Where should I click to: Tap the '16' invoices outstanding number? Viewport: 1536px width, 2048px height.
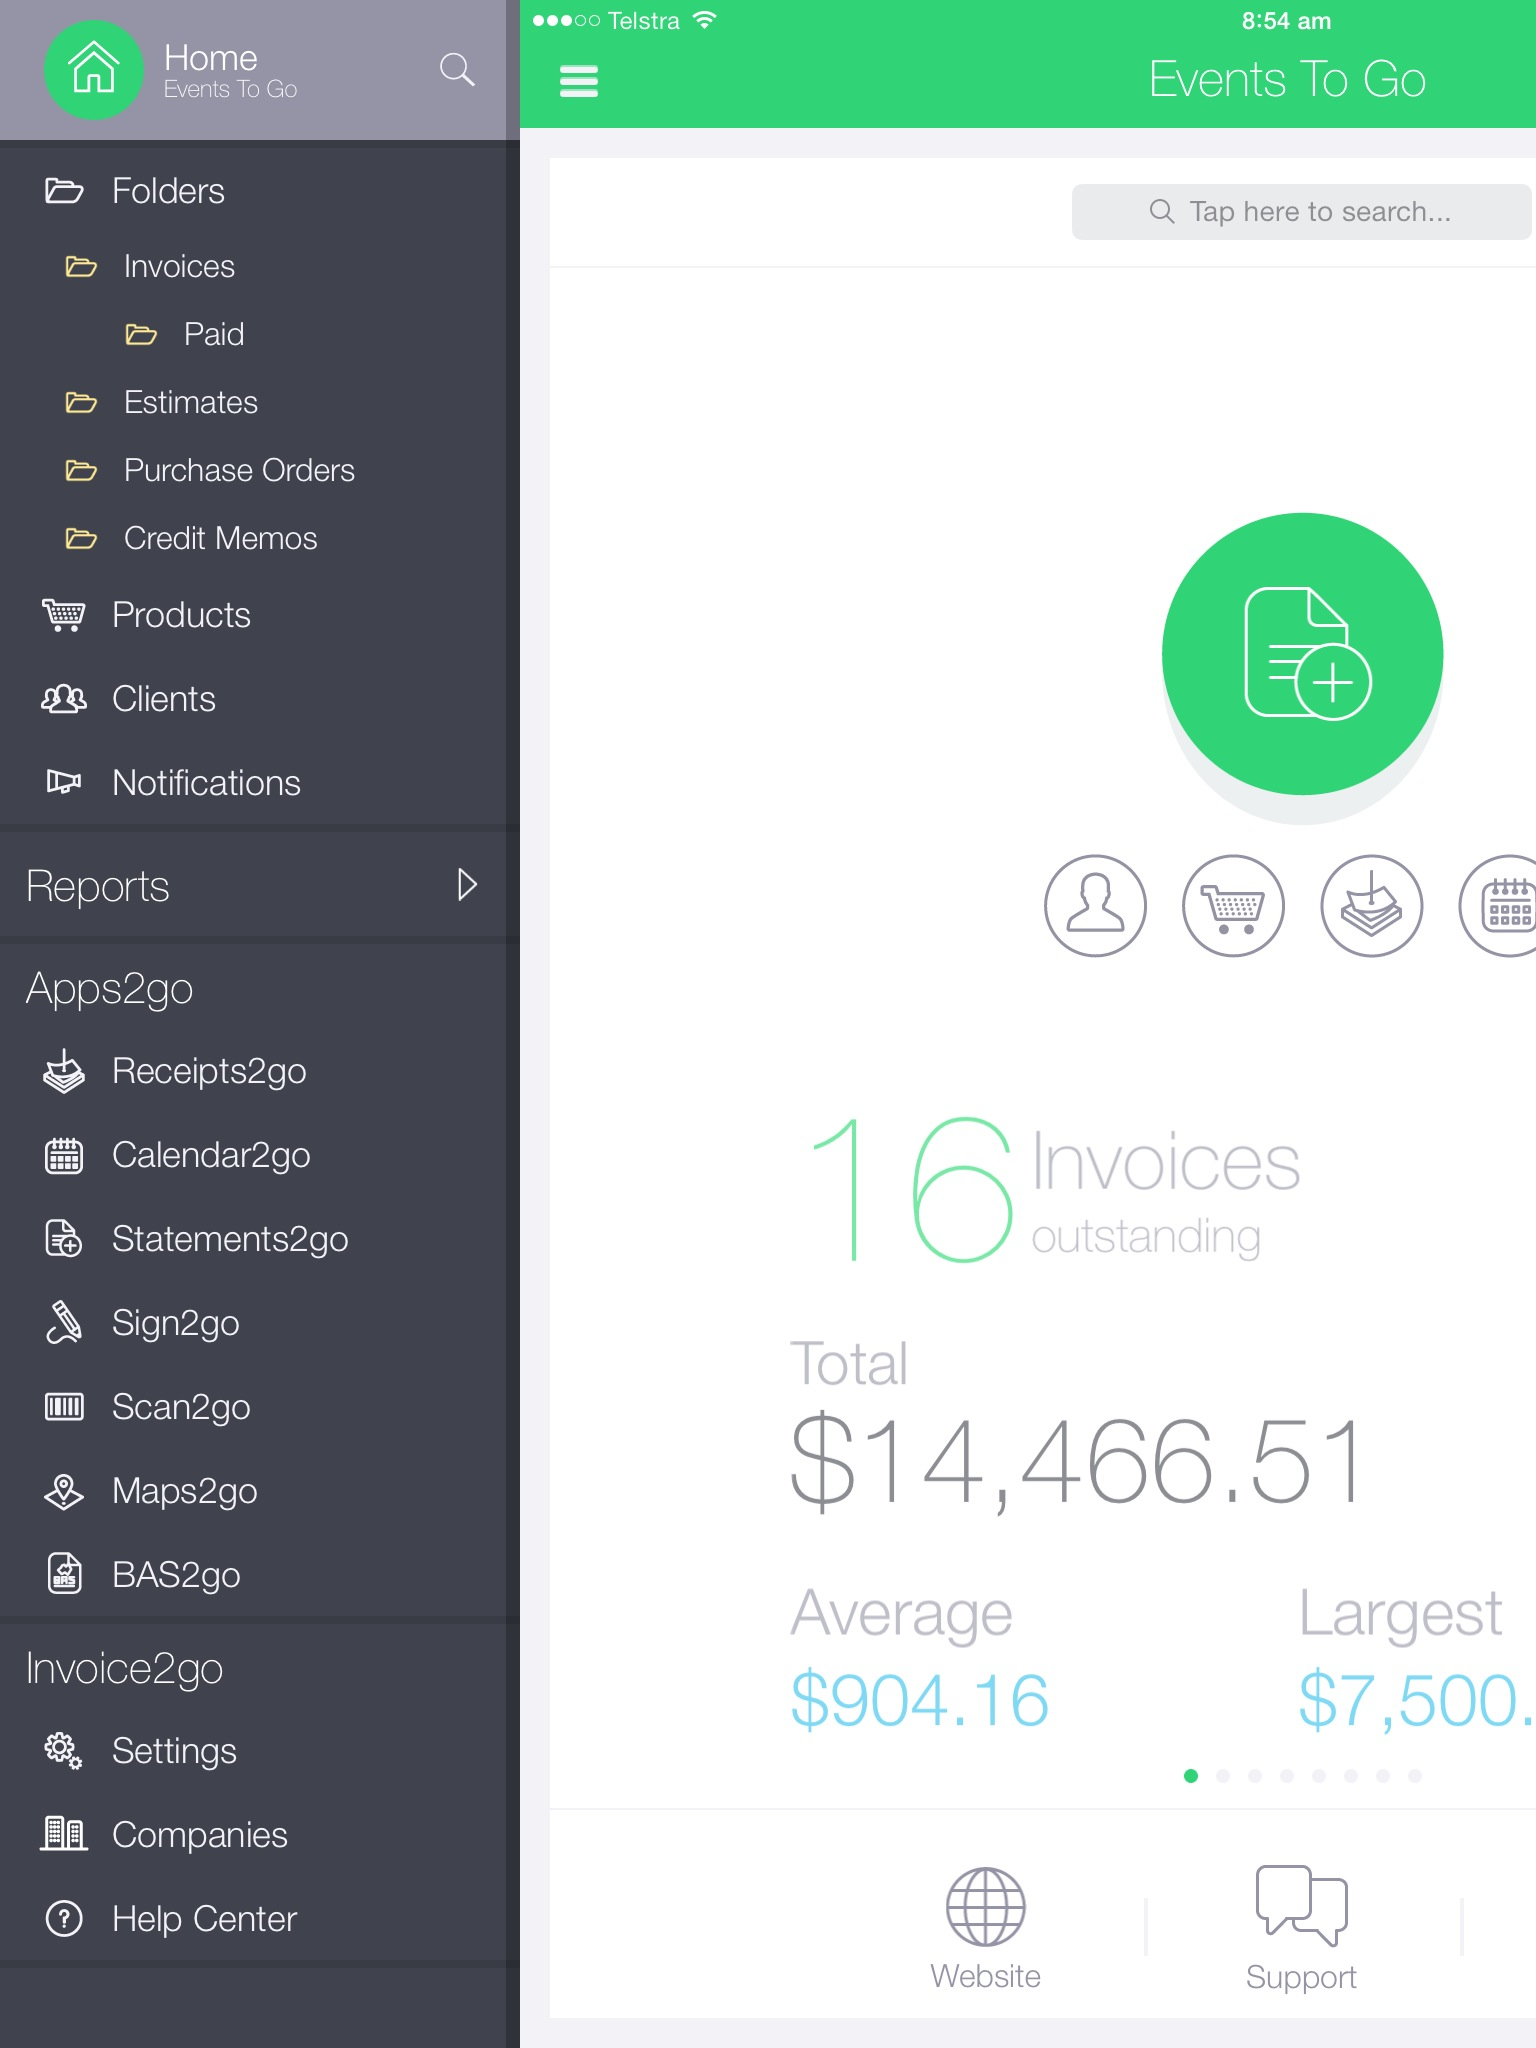tap(912, 1190)
